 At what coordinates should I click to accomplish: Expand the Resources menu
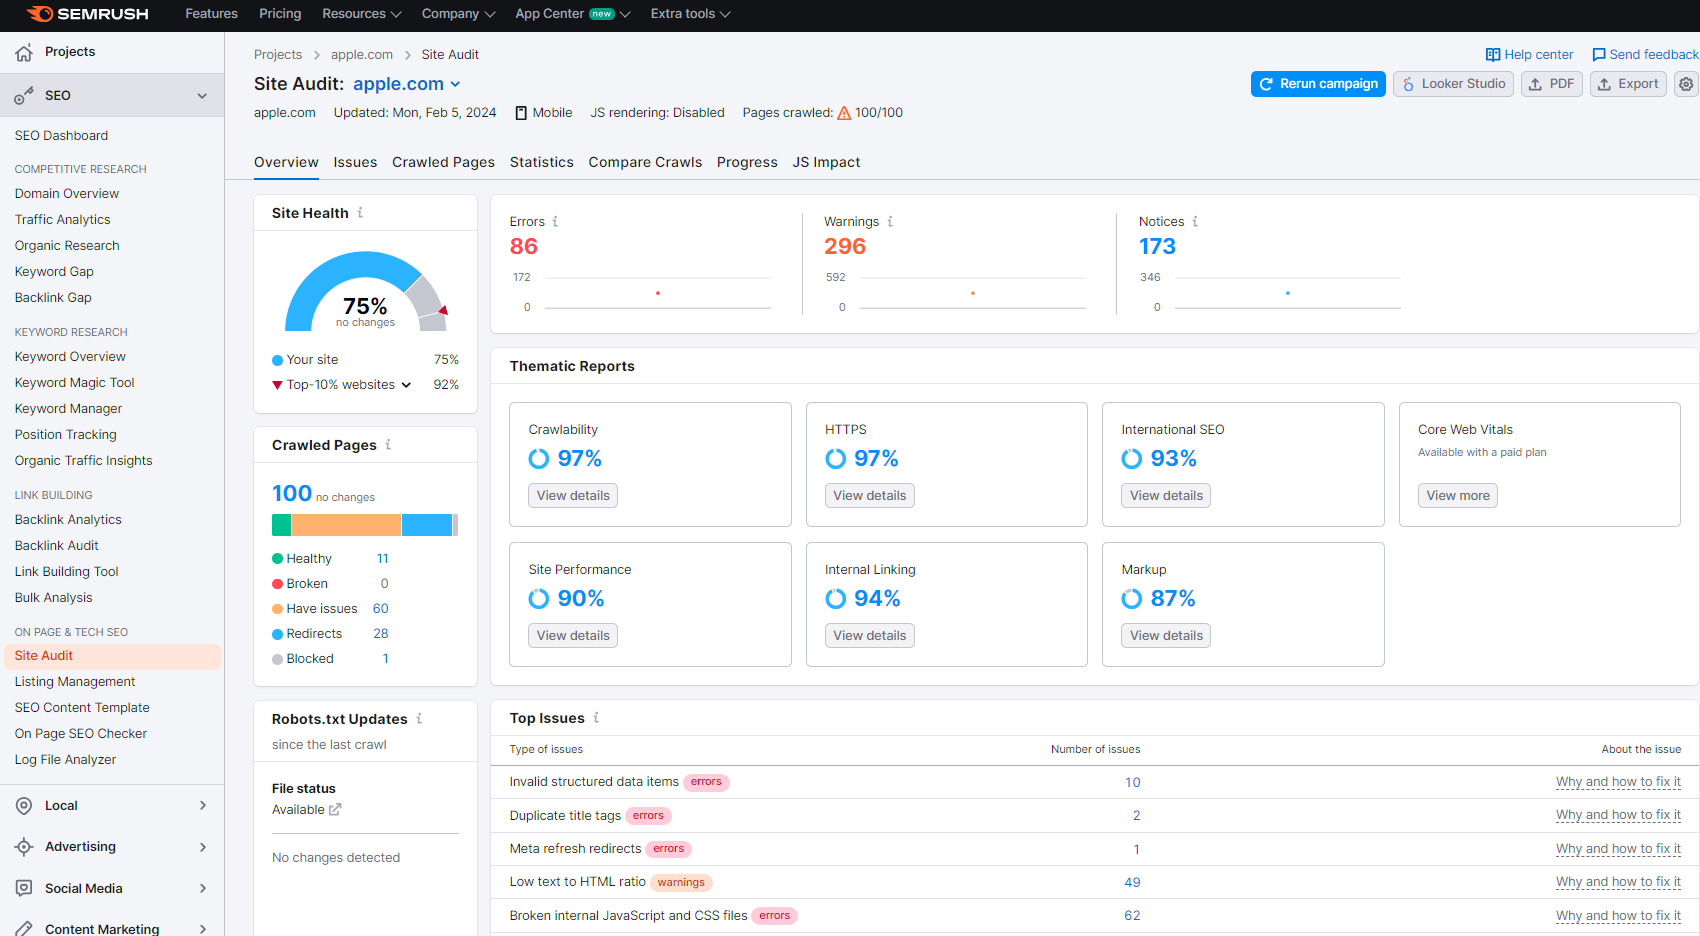pos(362,14)
